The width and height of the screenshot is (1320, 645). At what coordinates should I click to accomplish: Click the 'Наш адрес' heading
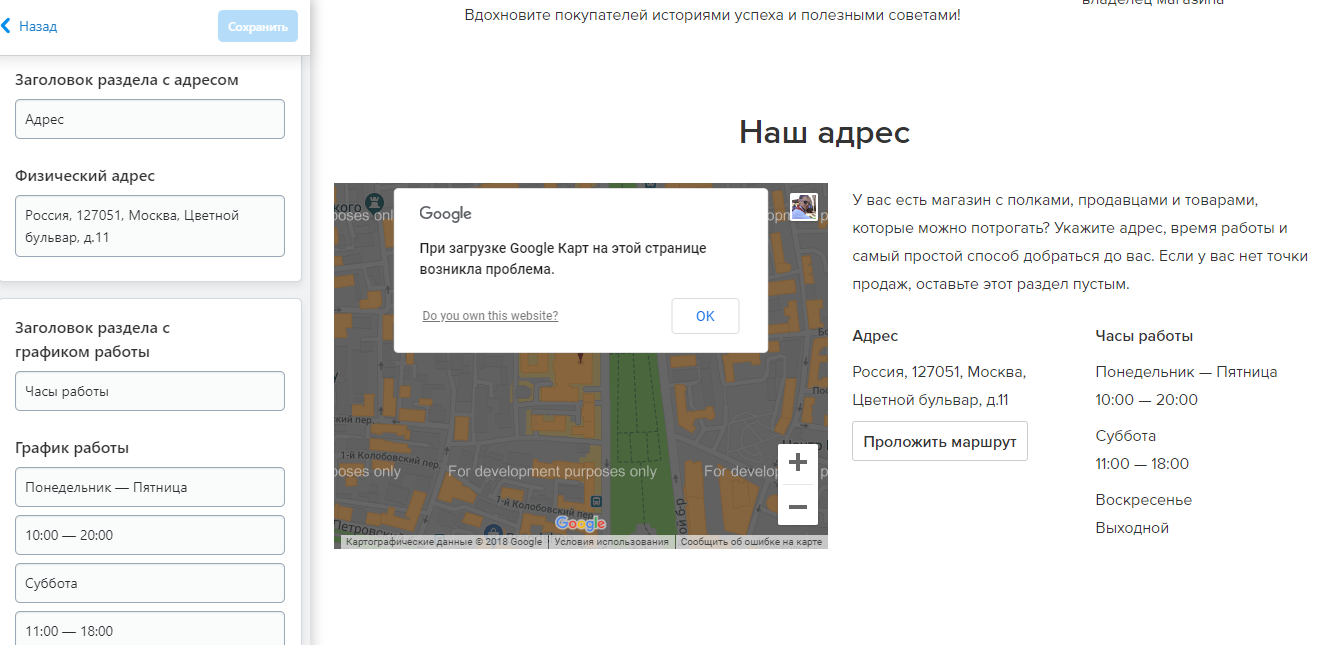(x=825, y=132)
